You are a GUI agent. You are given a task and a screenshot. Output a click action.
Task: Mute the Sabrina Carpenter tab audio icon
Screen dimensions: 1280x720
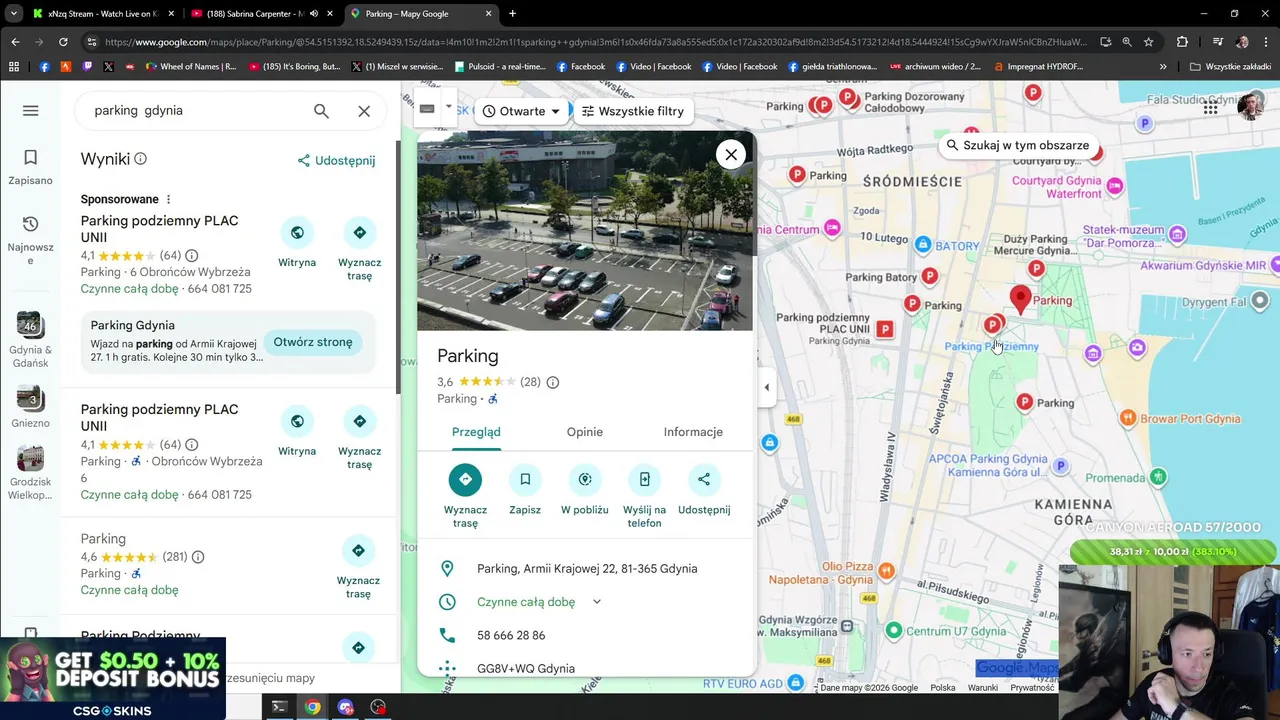(x=313, y=14)
